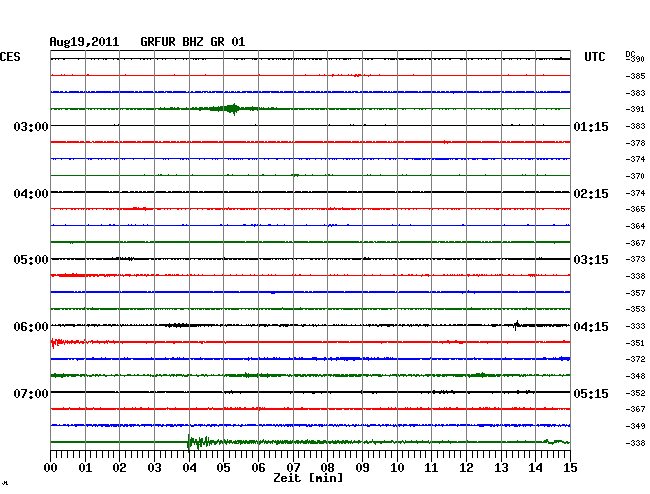Click the CES column header

10,57
